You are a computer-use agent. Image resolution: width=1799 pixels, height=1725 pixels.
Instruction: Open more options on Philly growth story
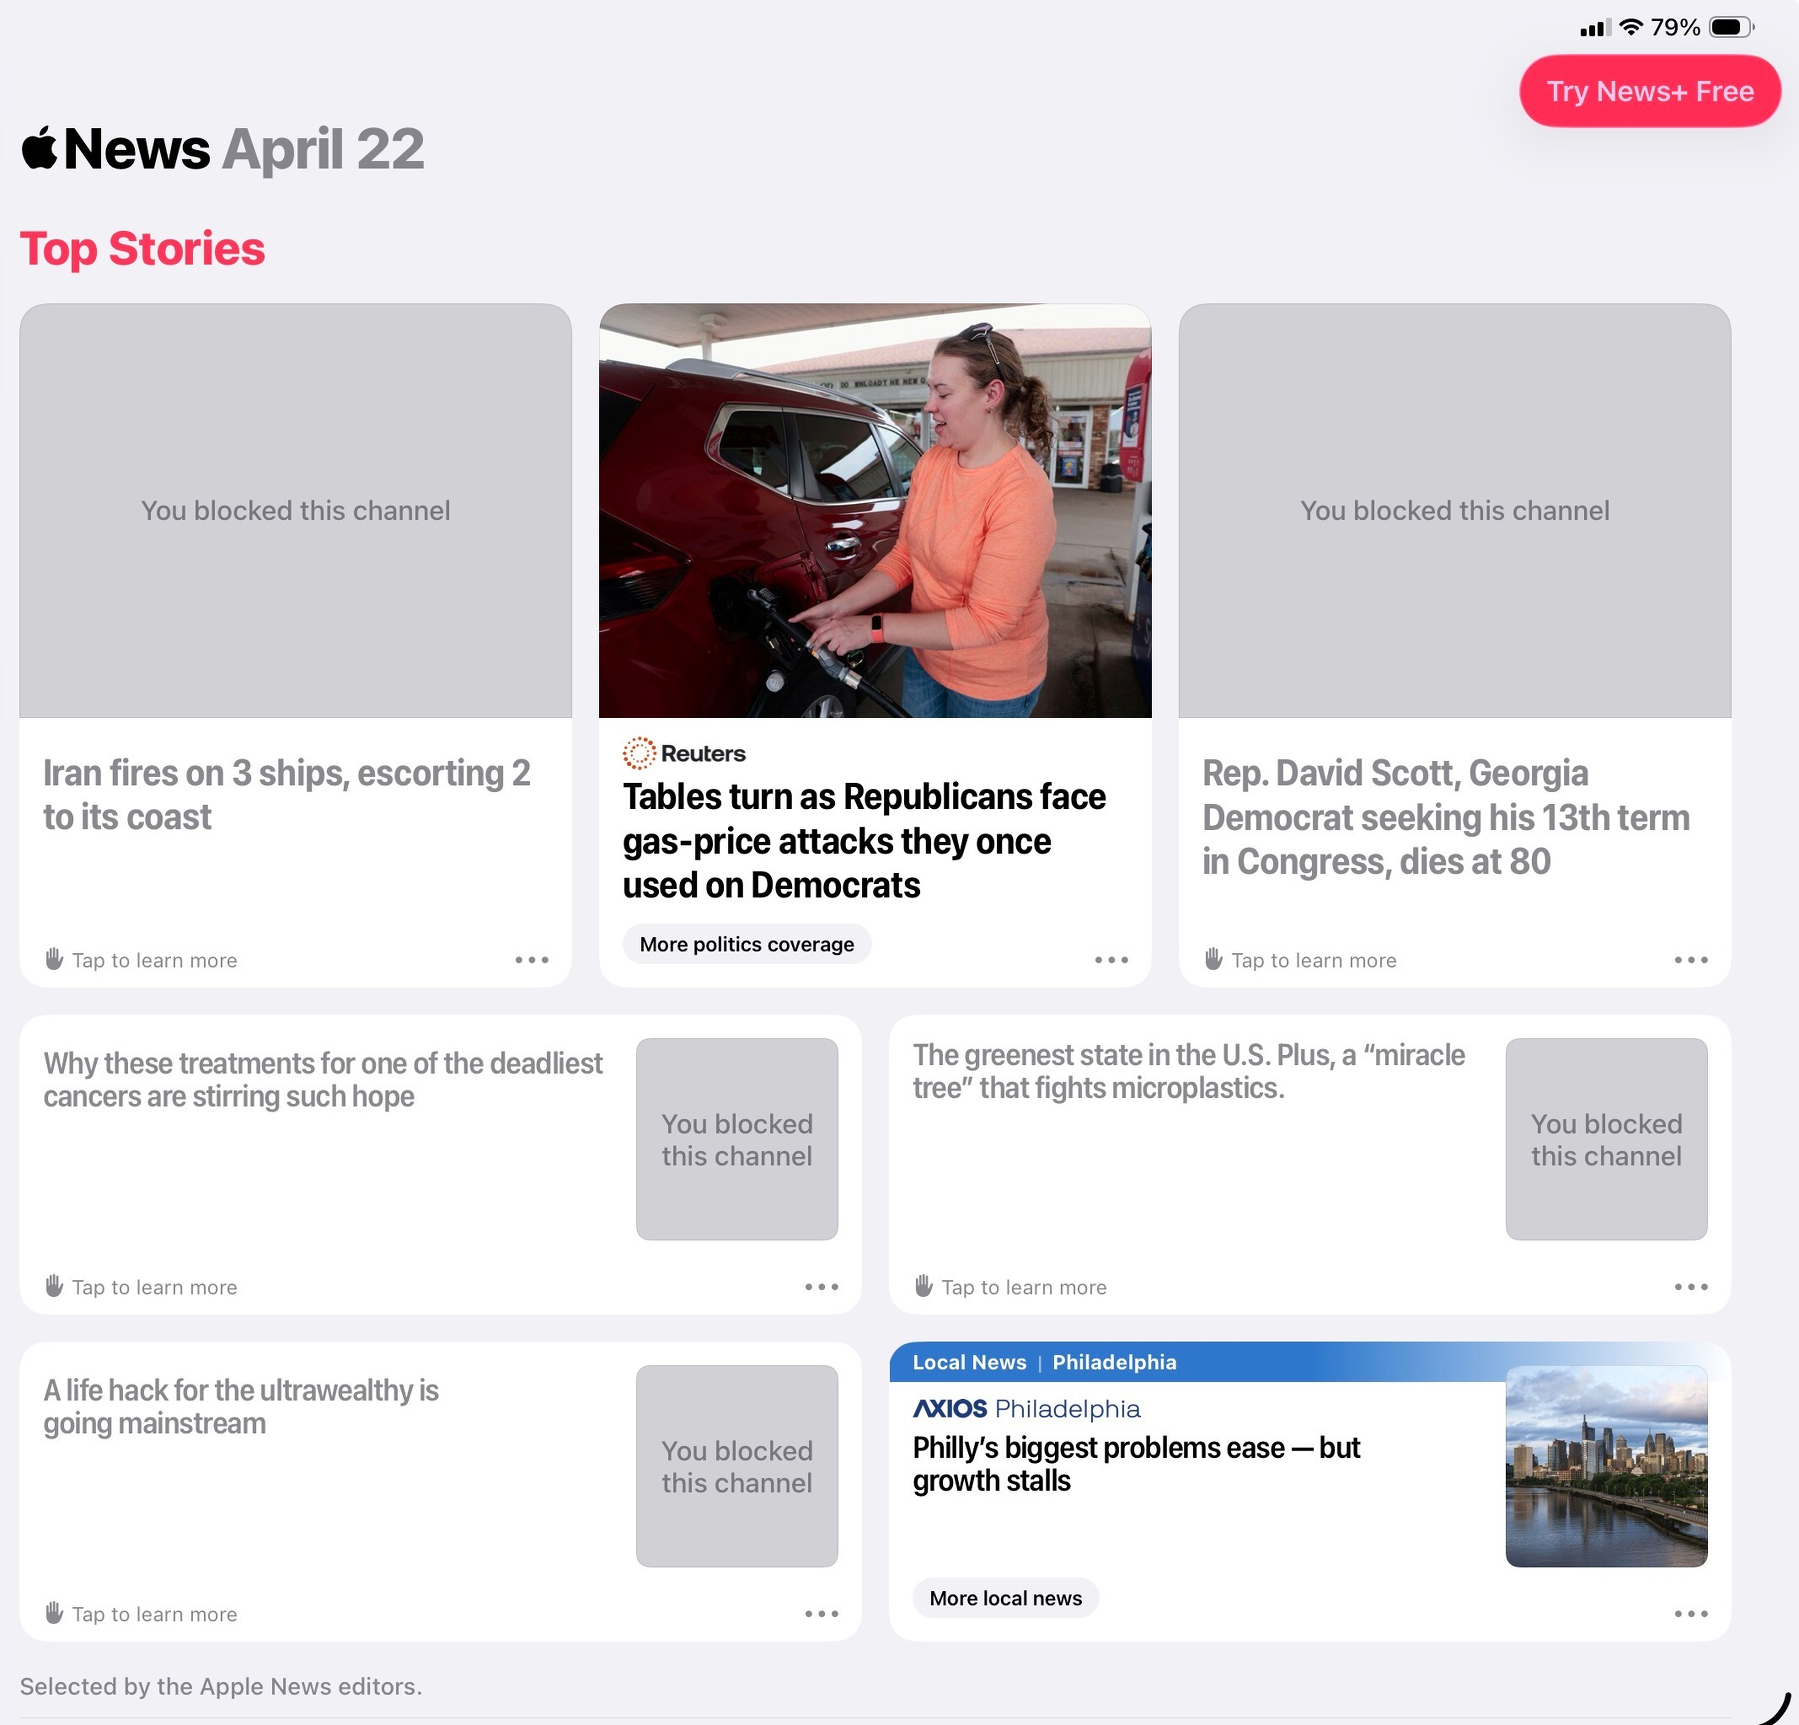1691,1613
